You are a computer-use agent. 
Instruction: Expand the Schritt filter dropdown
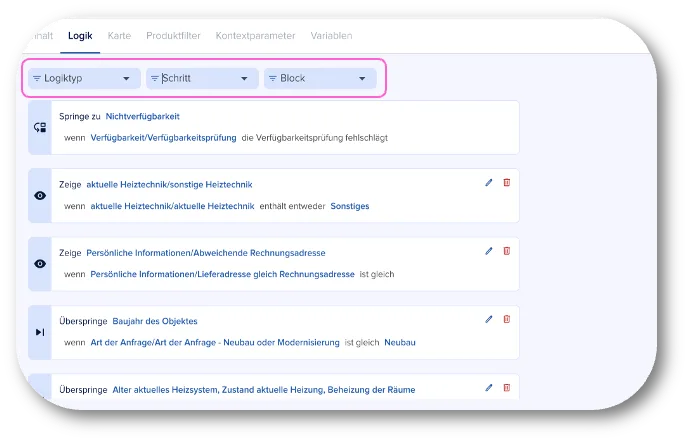202,79
